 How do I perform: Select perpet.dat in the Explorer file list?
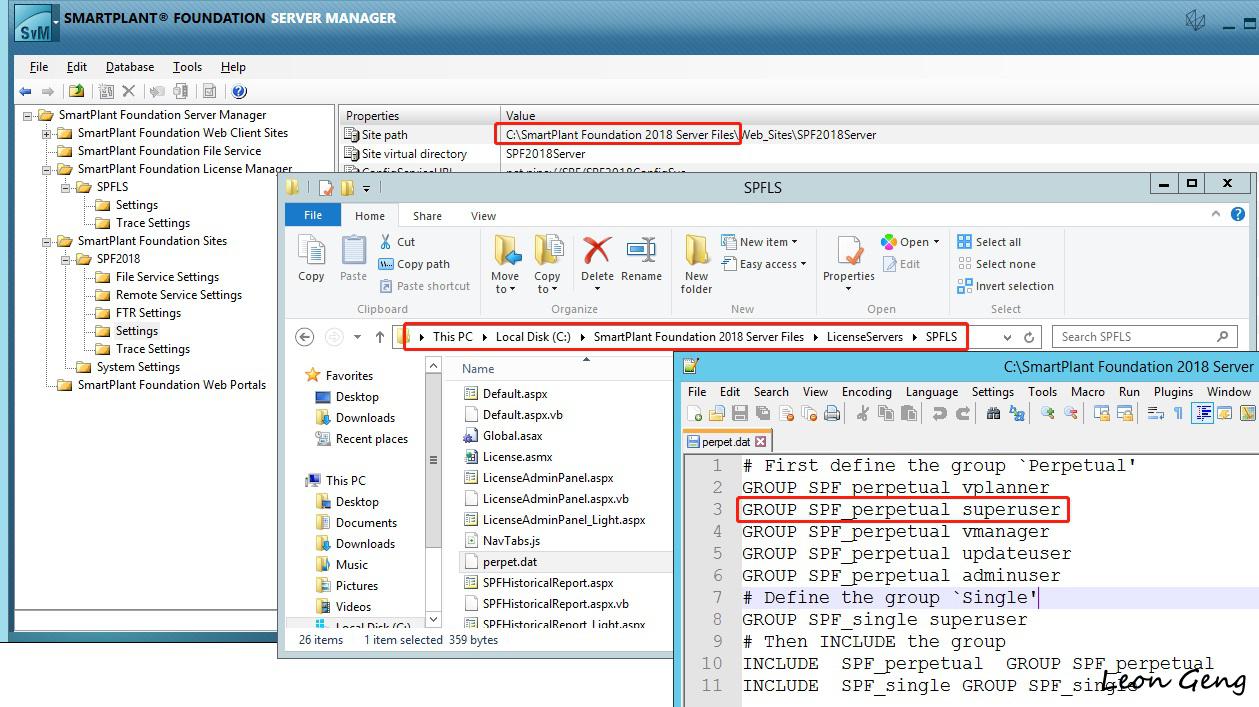509,562
